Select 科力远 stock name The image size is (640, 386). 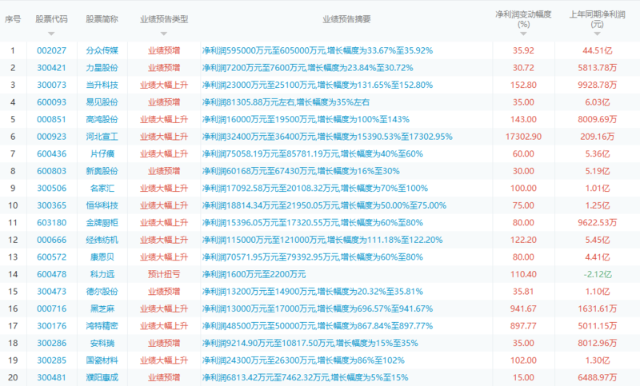point(102,274)
